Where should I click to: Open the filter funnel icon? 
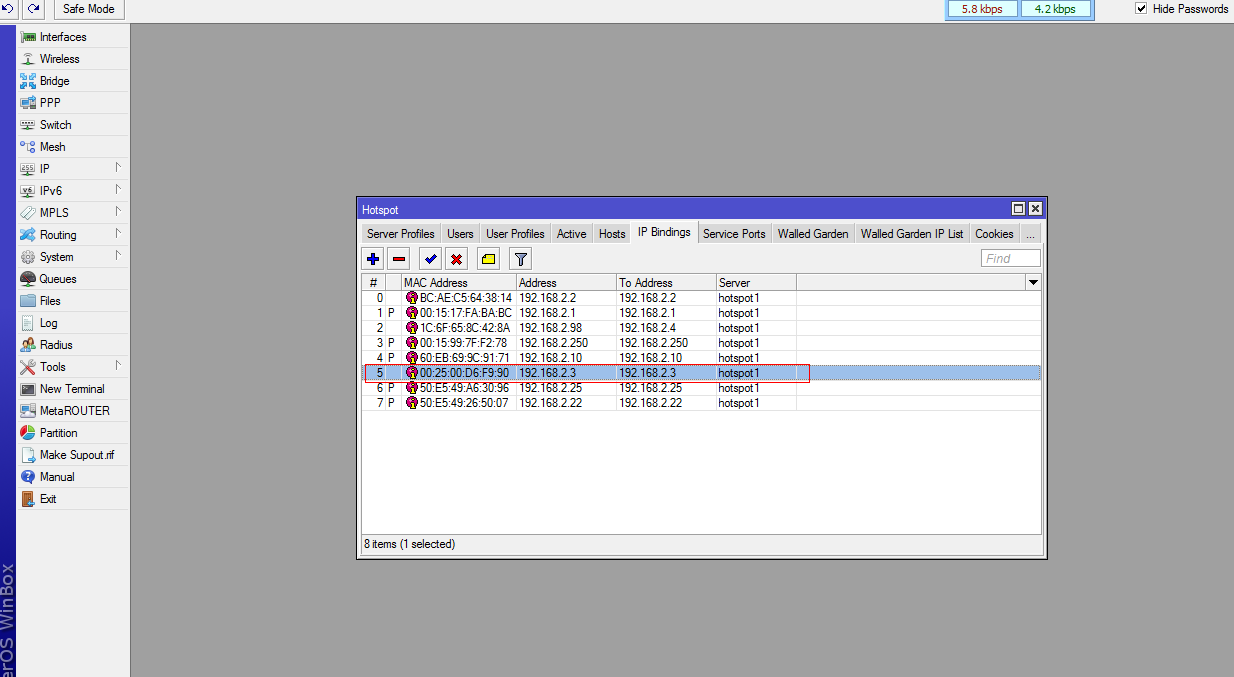pyautogui.click(x=520, y=259)
